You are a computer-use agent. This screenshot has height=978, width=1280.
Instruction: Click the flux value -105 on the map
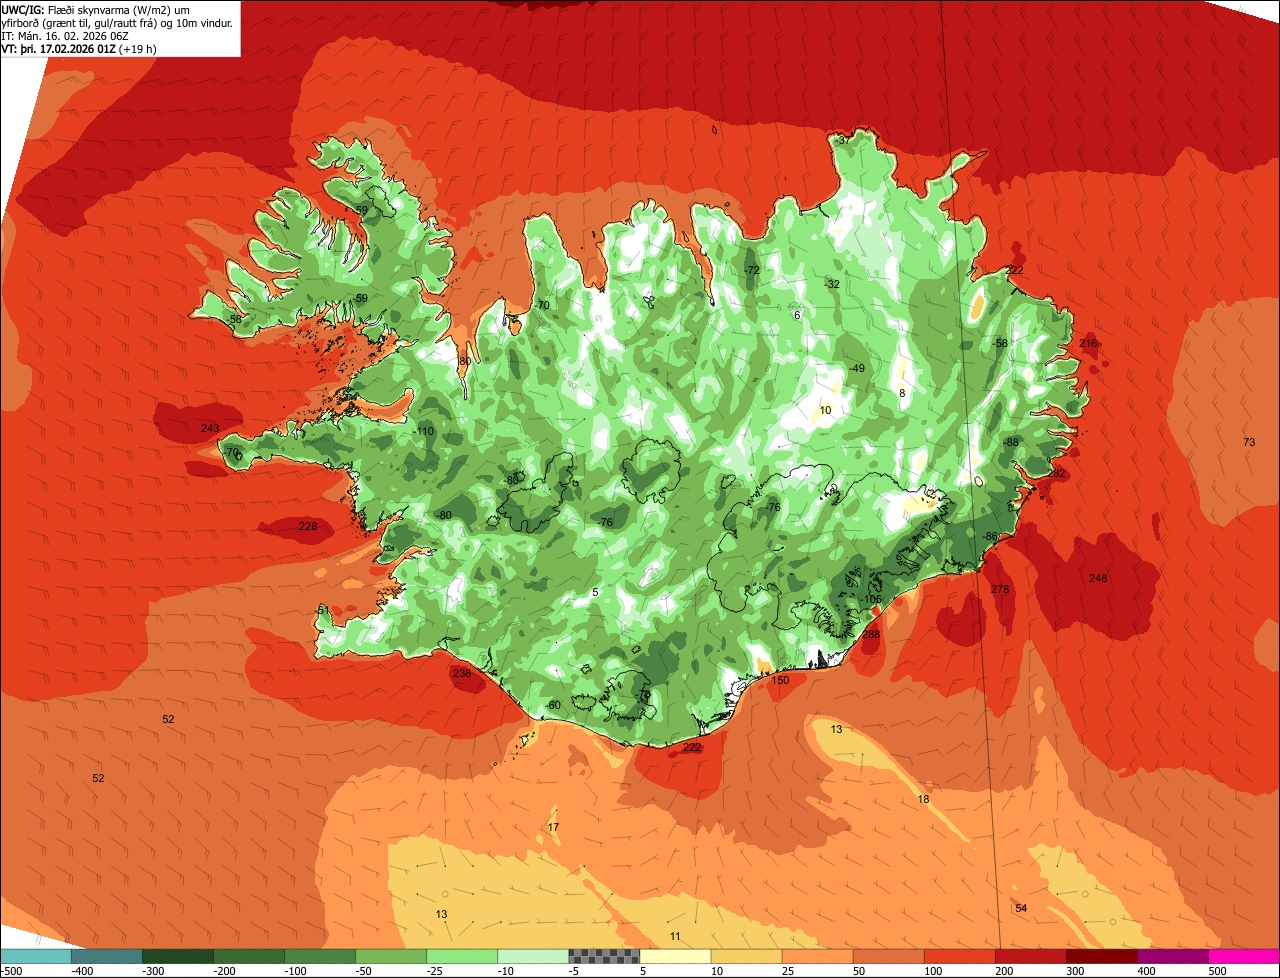[x=871, y=600]
